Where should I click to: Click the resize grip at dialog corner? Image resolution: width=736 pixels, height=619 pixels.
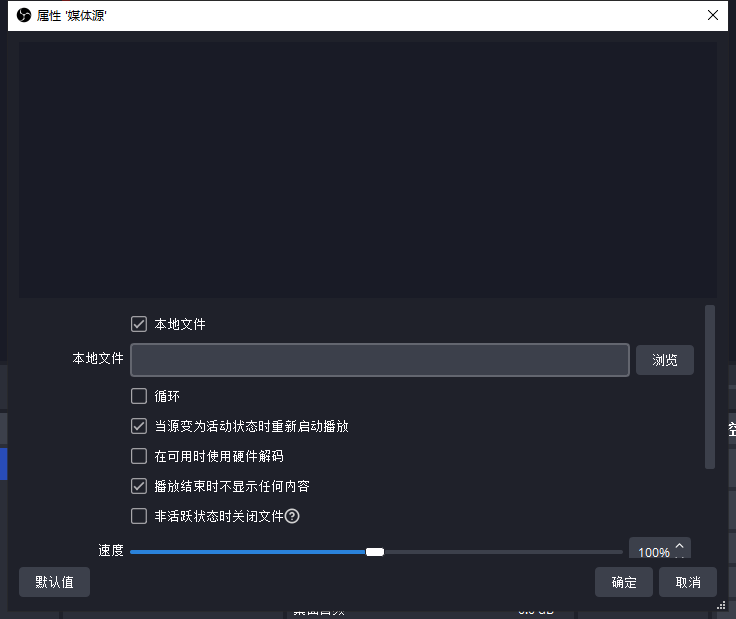(x=721, y=604)
